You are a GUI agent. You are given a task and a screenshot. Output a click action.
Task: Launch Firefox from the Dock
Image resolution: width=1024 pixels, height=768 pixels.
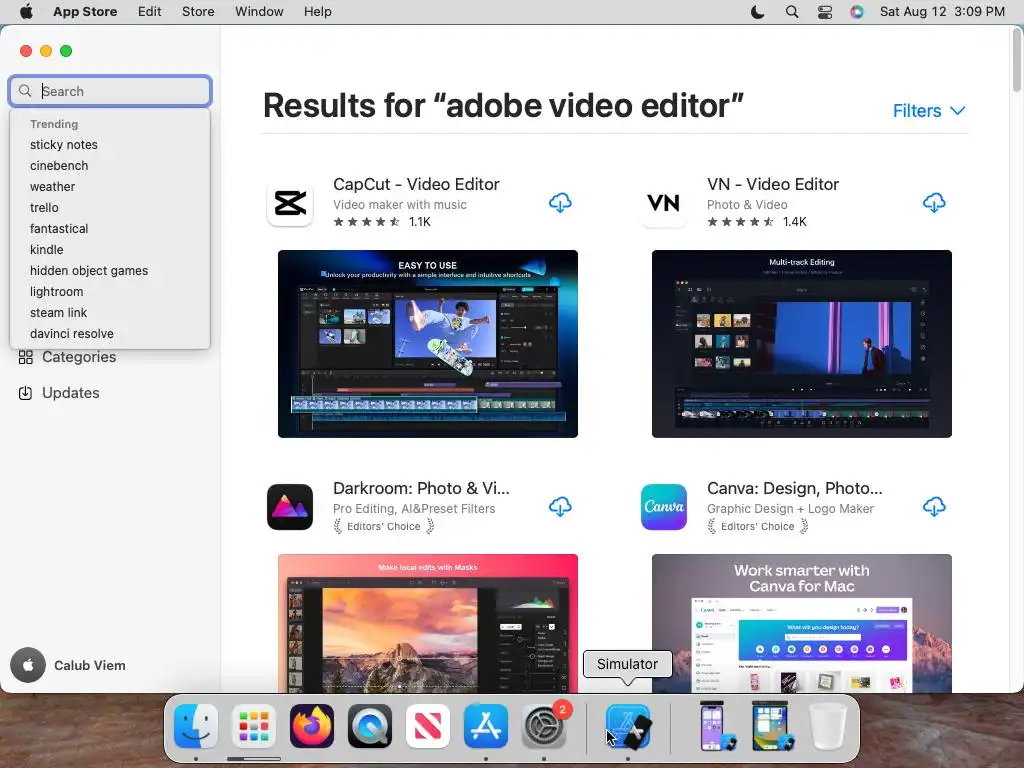pos(312,726)
